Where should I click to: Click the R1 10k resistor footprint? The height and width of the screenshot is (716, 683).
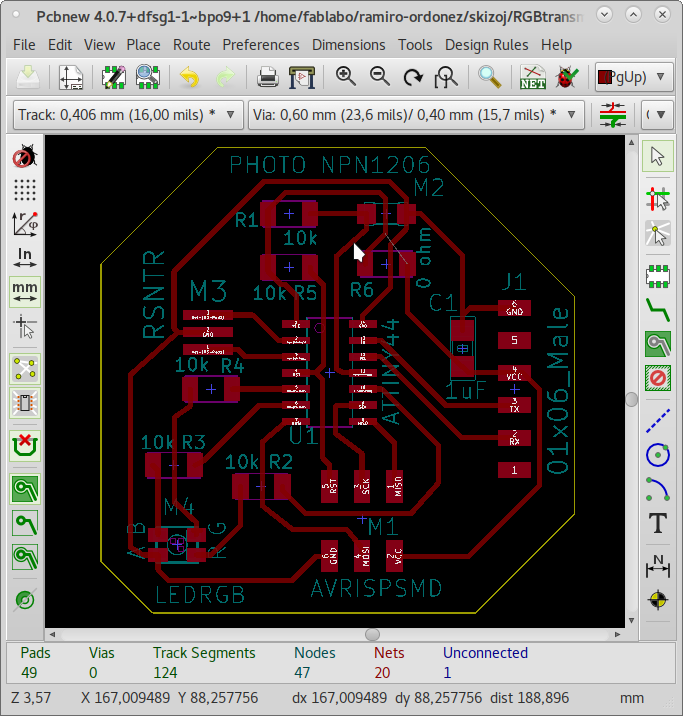click(289, 214)
